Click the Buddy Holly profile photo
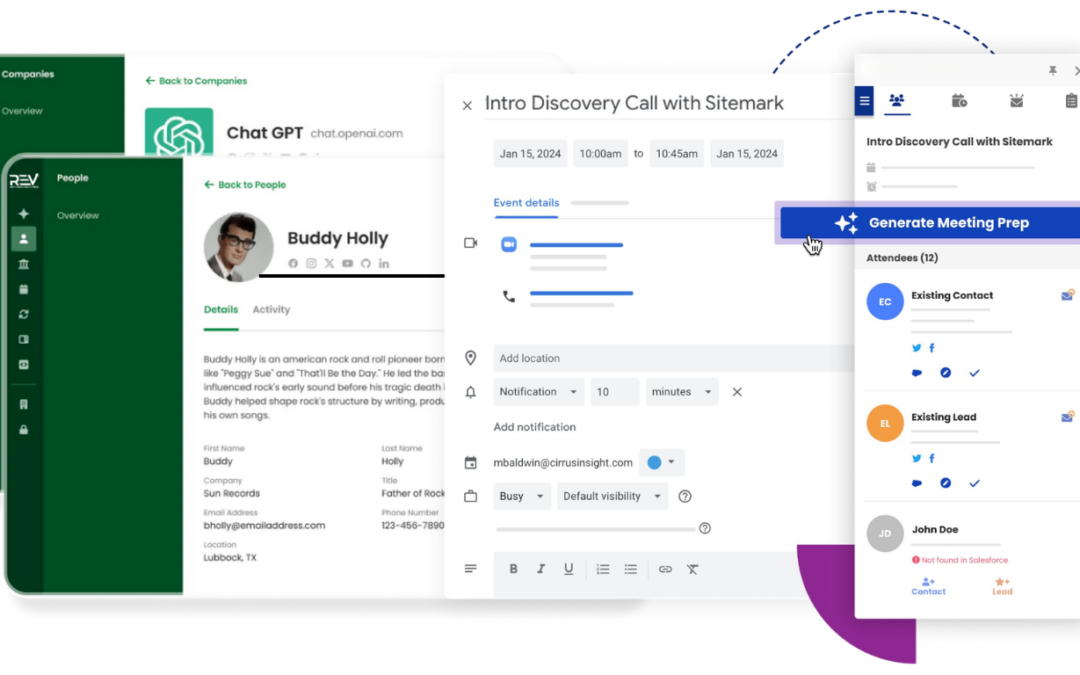 pyautogui.click(x=238, y=247)
